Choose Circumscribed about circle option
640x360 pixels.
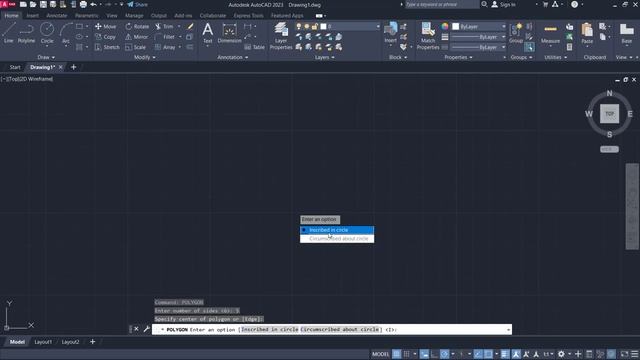(337, 239)
